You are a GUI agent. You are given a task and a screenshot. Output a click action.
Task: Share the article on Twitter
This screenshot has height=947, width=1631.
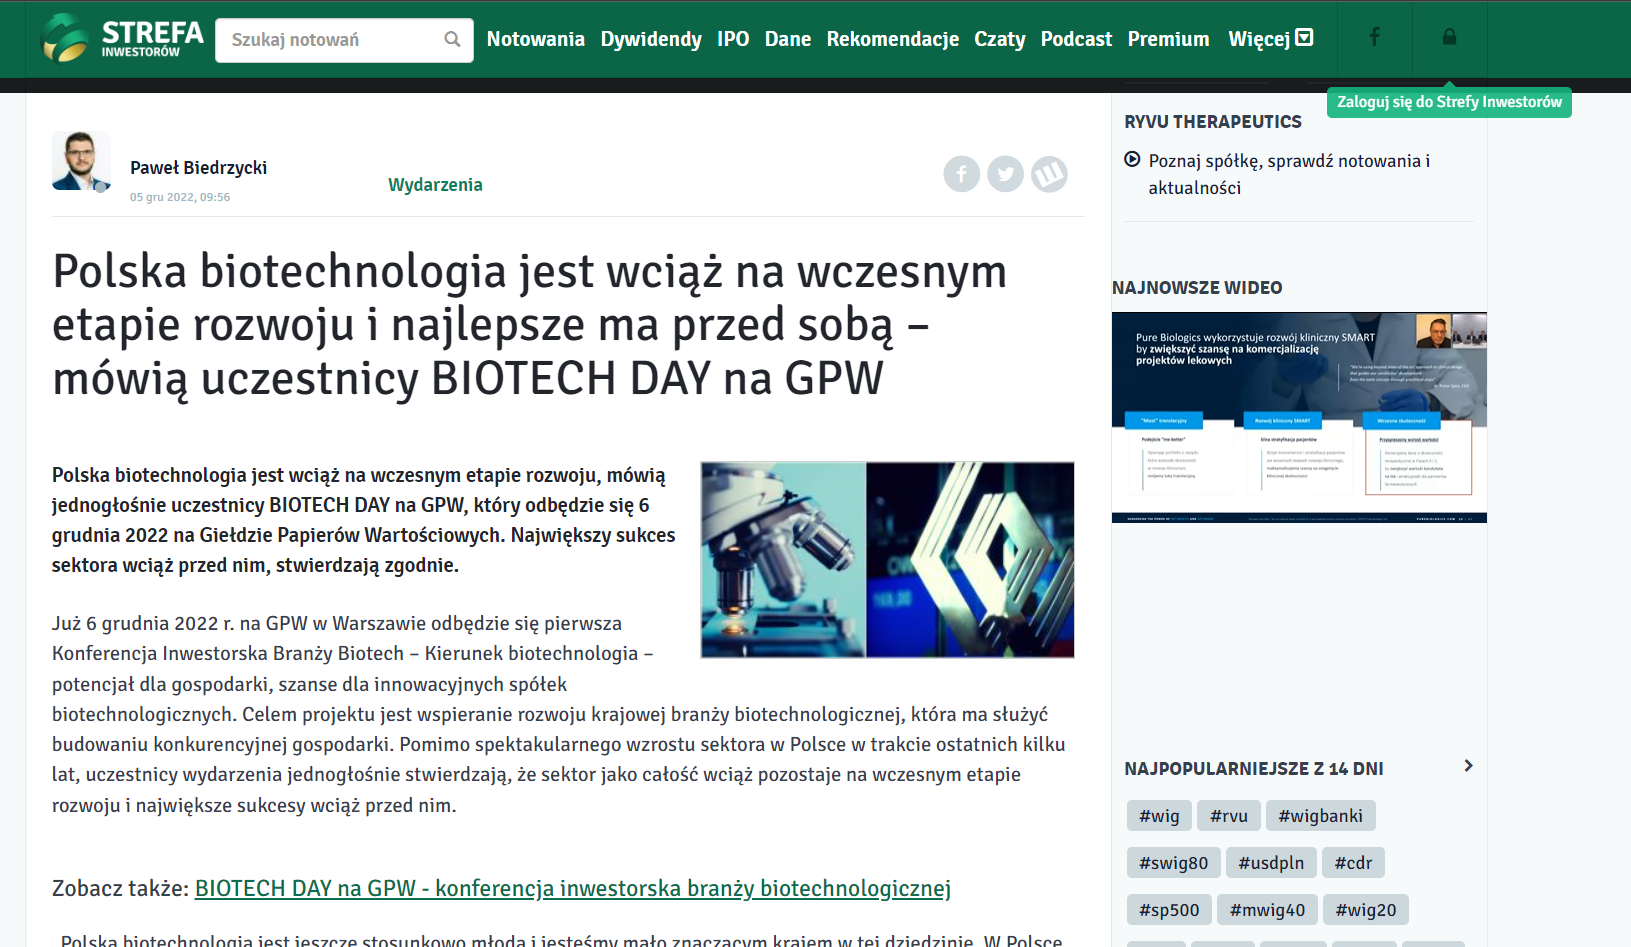pos(1005,174)
